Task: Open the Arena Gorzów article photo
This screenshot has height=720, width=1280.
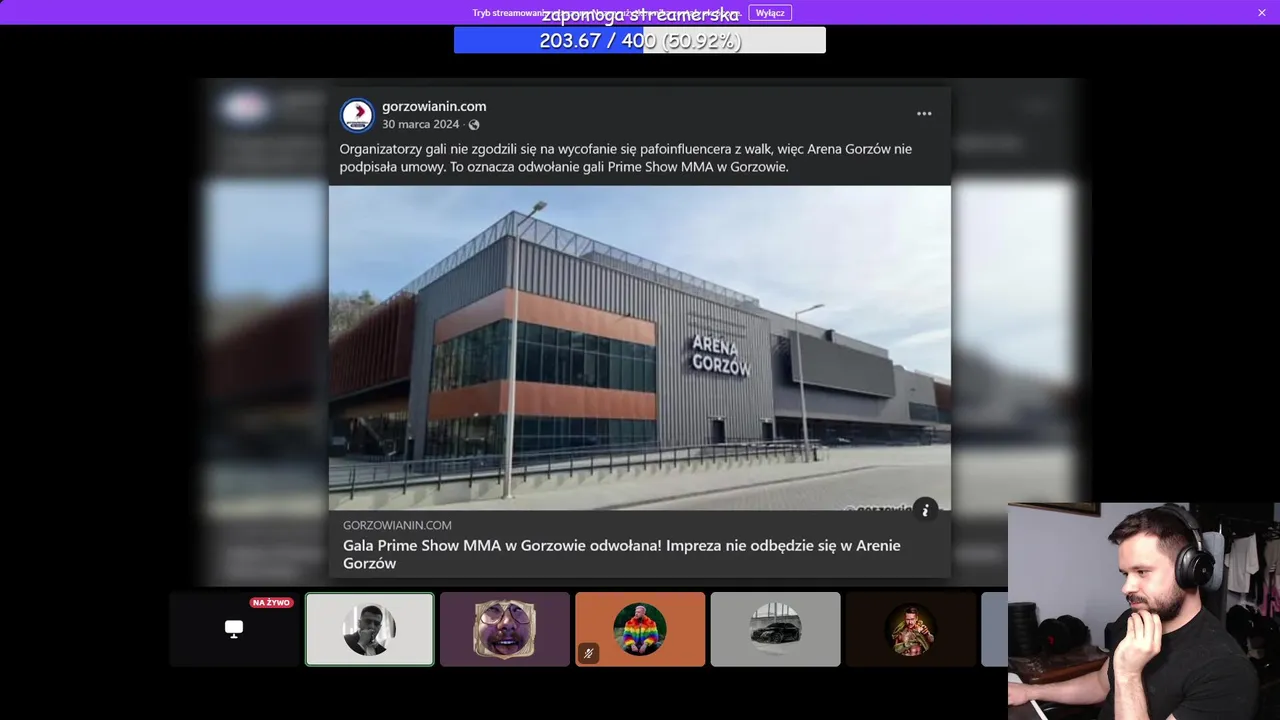Action: pos(640,348)
